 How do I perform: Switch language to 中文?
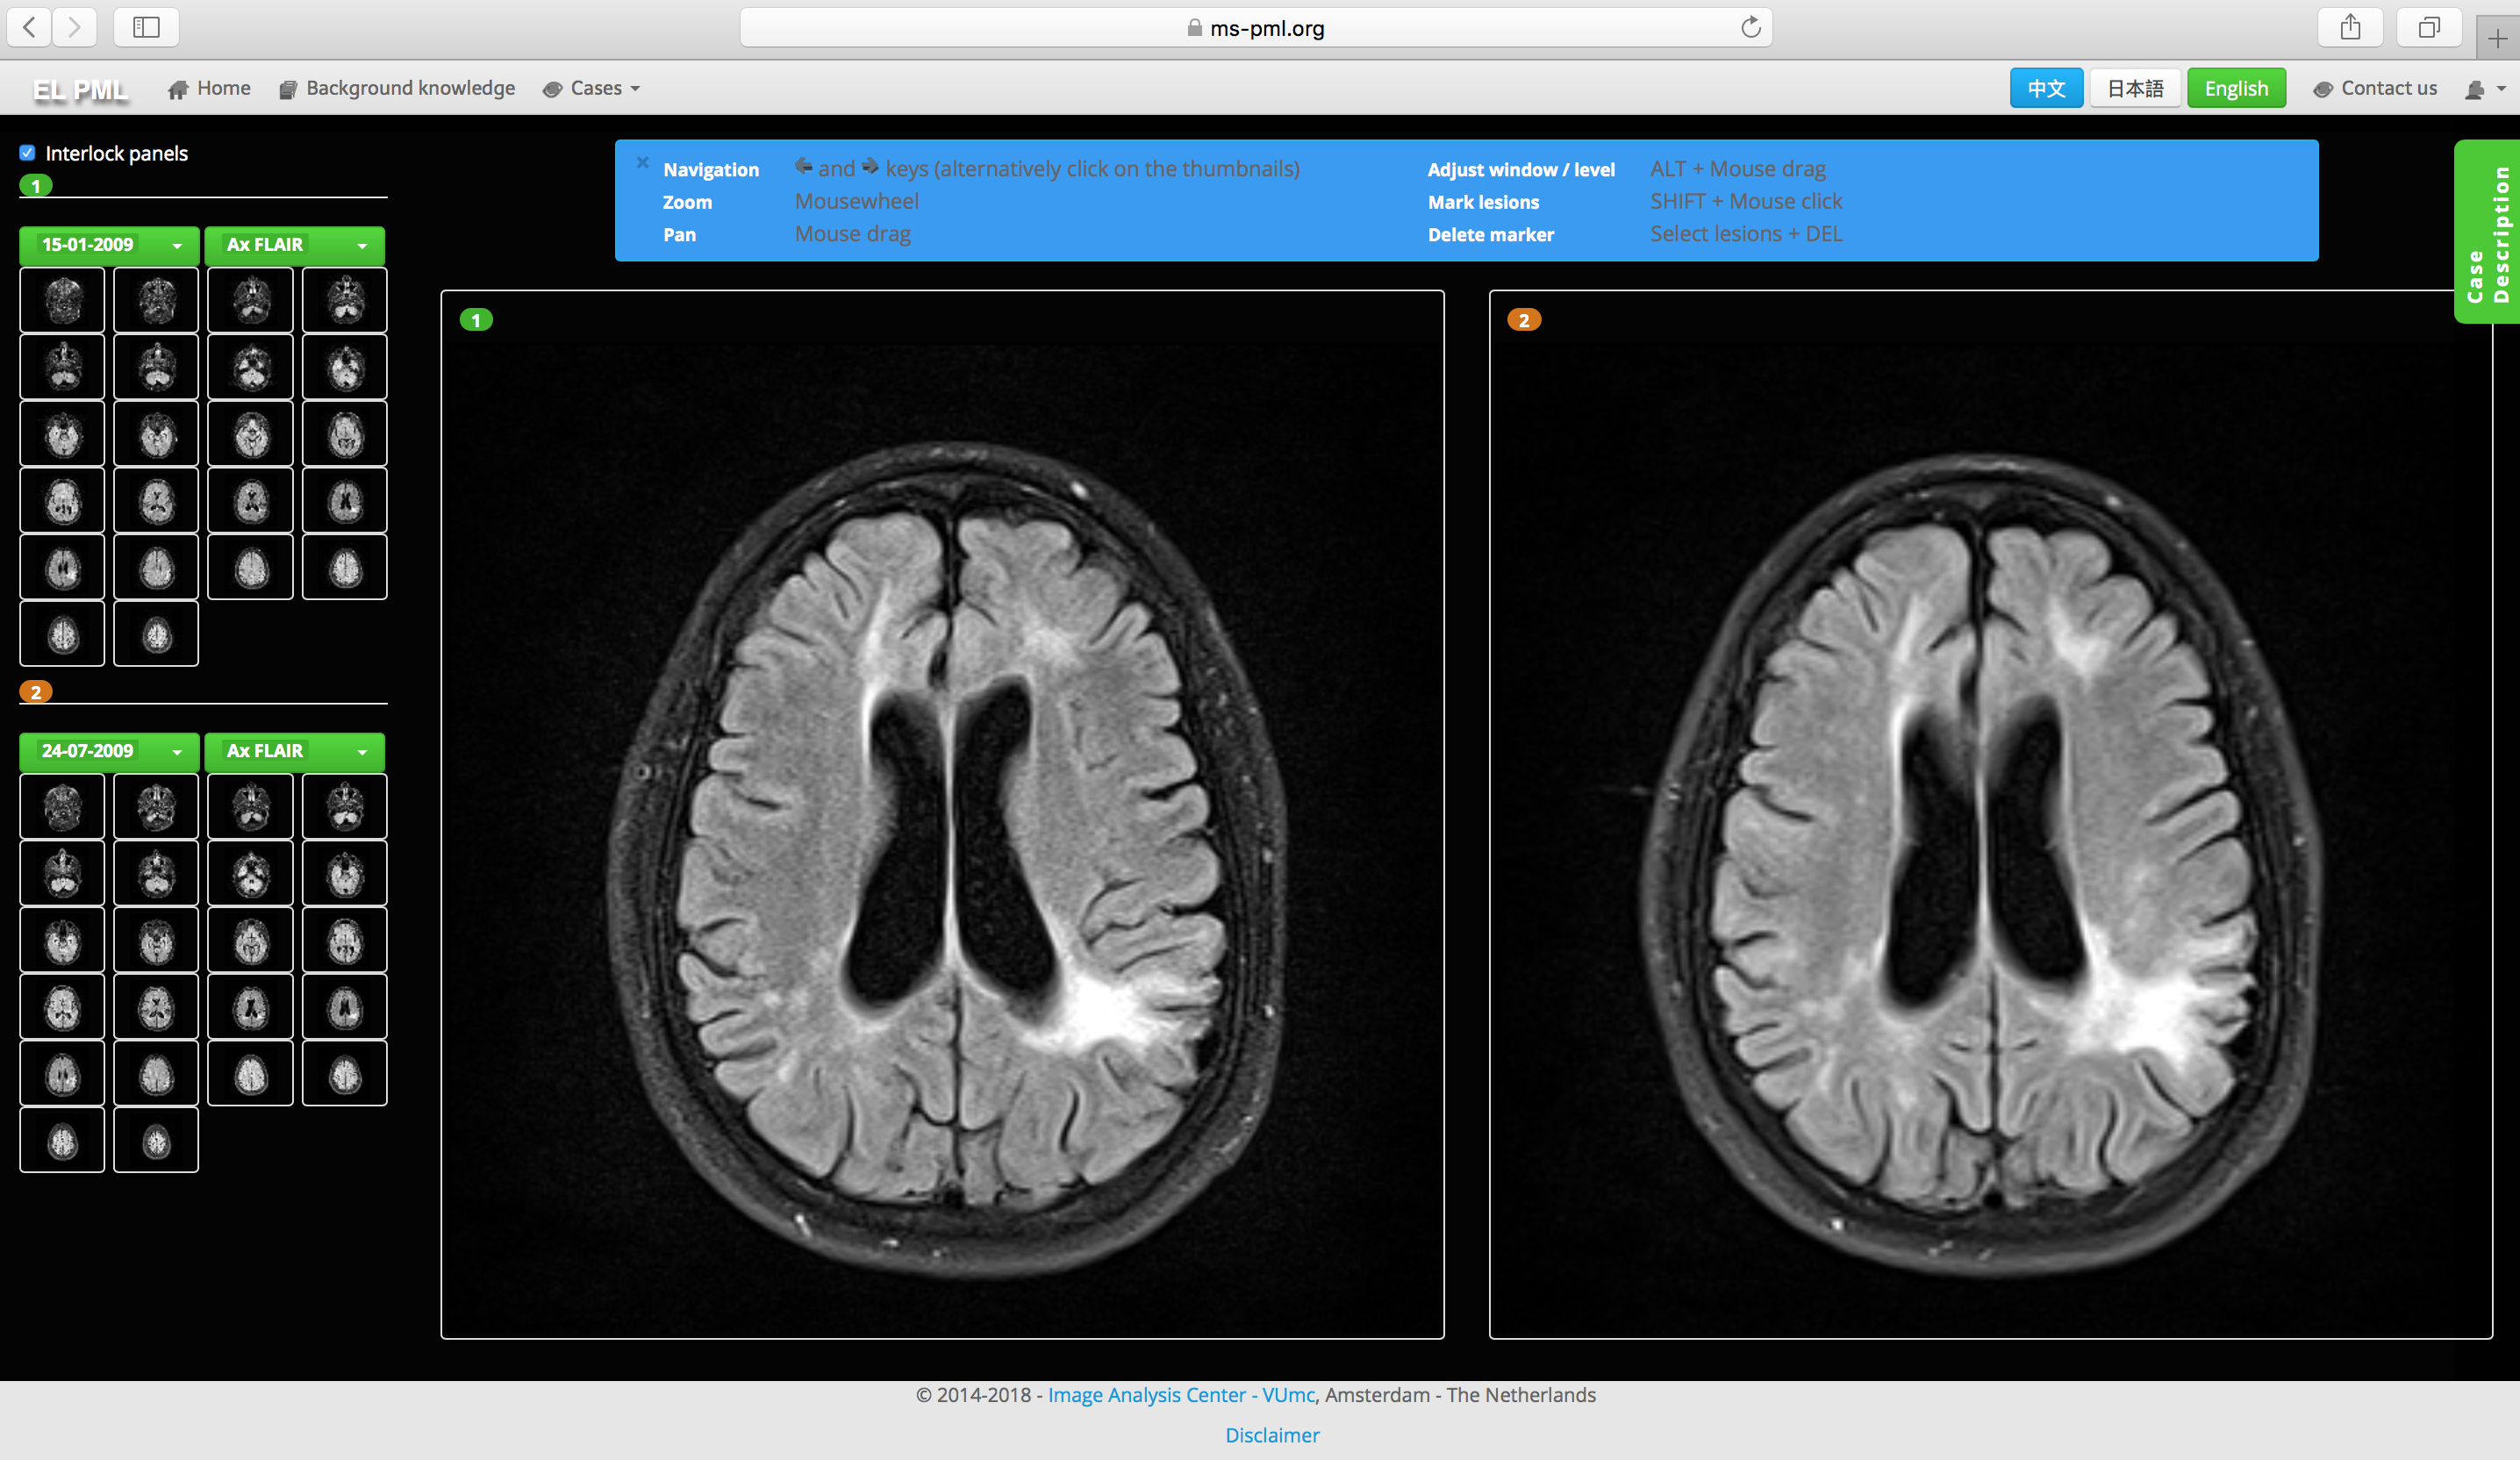2045,89
